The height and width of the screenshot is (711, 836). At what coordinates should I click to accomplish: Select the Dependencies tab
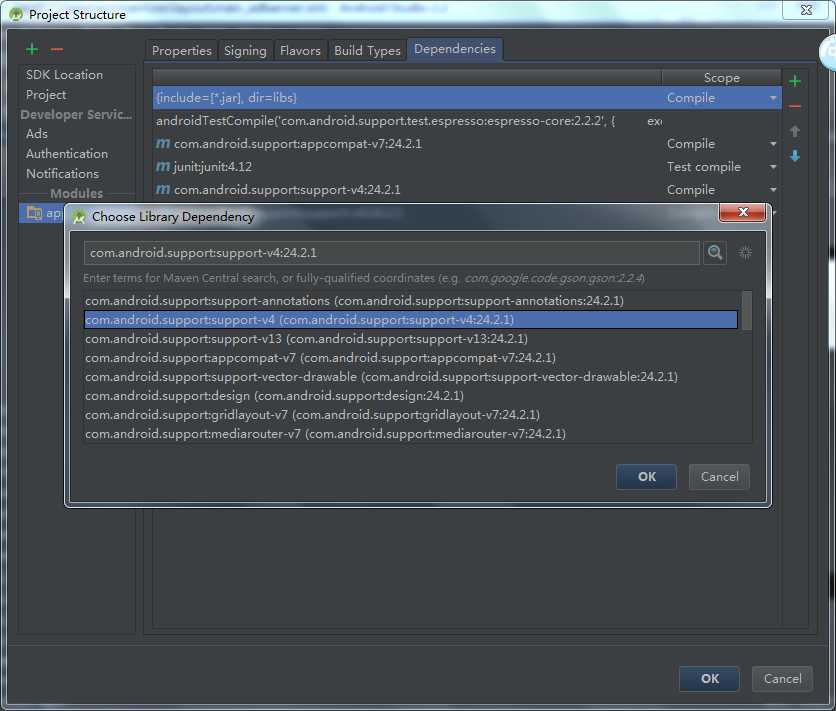455,49
